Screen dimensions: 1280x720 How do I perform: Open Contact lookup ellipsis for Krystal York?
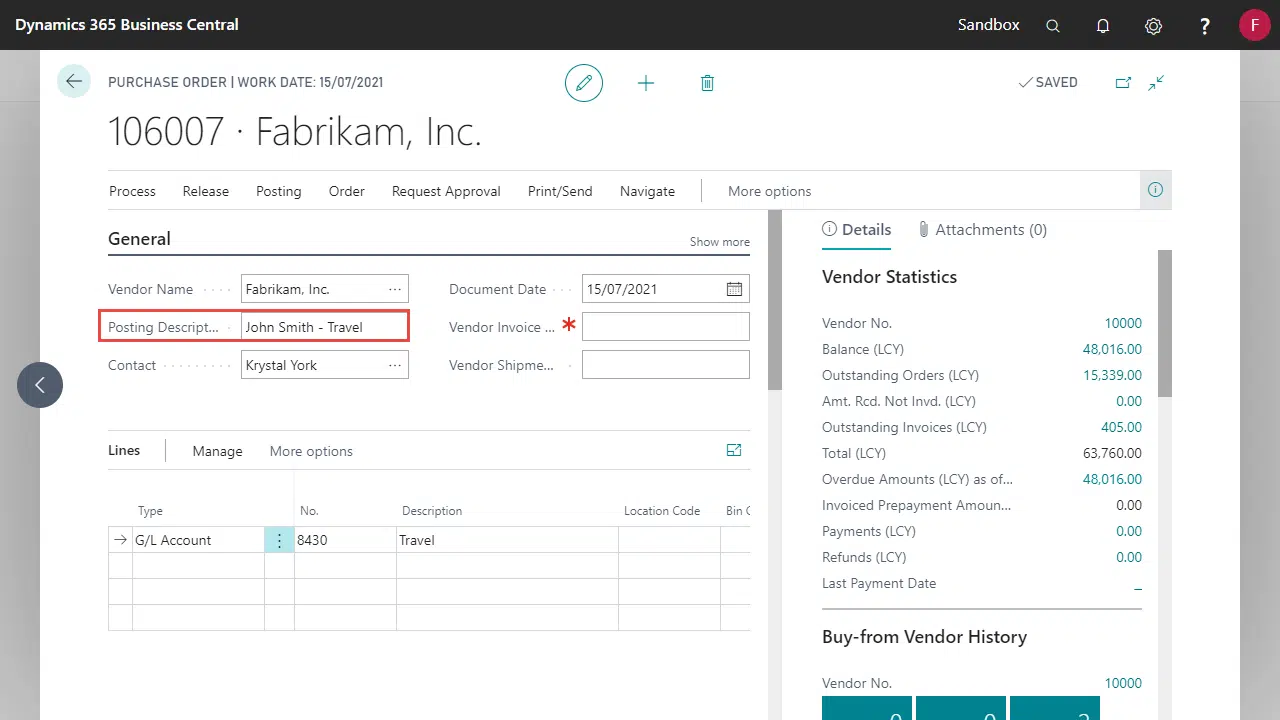click(395, 365)
